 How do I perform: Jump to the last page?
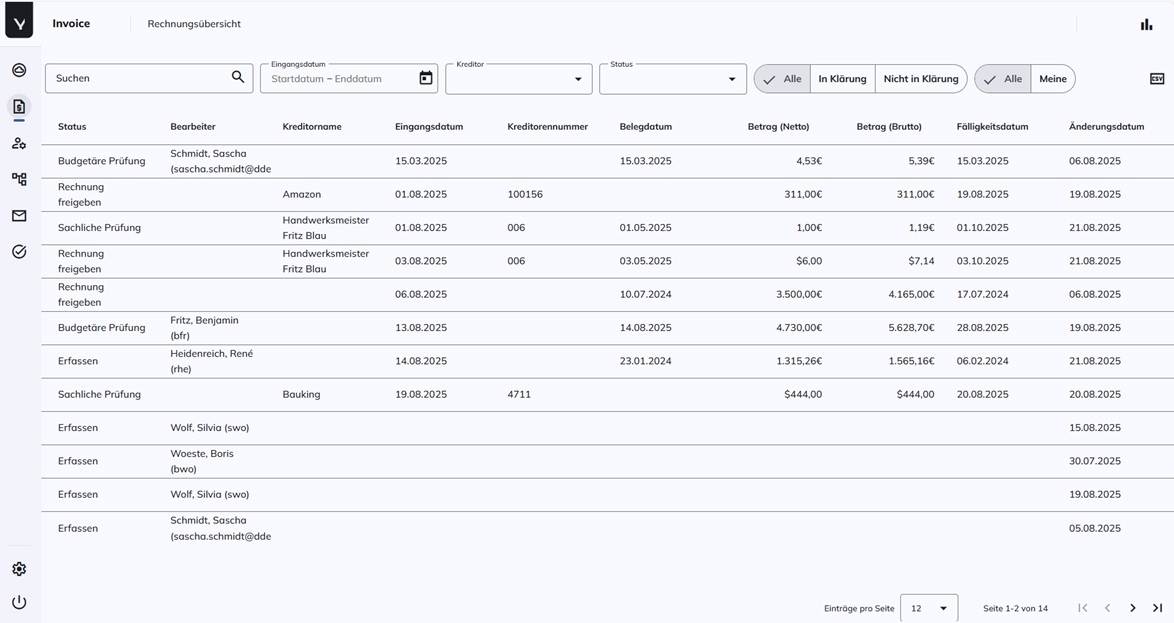pos(1158,608)
